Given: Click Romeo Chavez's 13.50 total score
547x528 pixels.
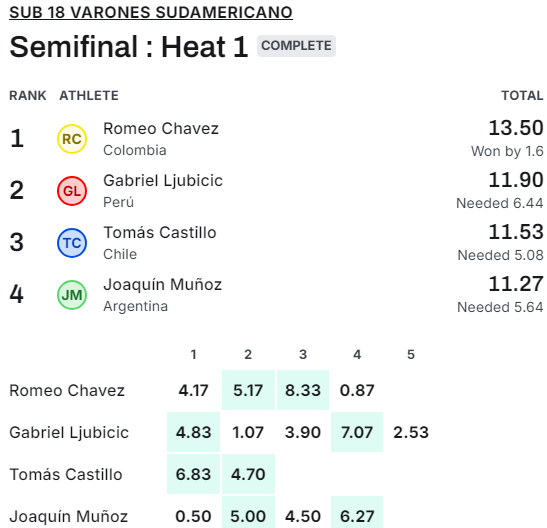Looking at the screenshot, I should point(516,128).
